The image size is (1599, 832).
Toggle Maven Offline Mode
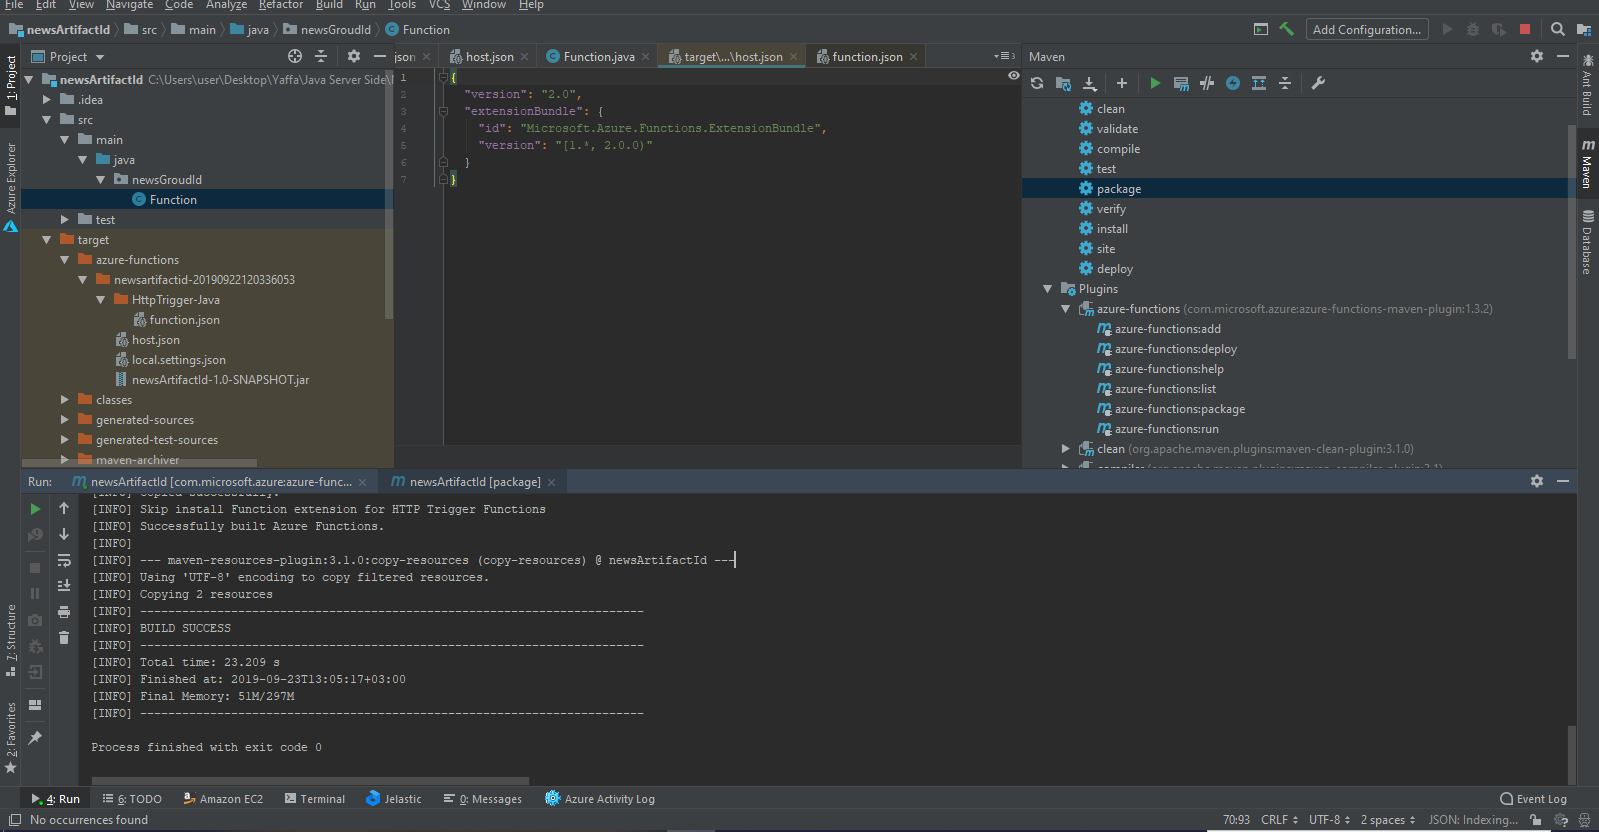pos(1207,83)
